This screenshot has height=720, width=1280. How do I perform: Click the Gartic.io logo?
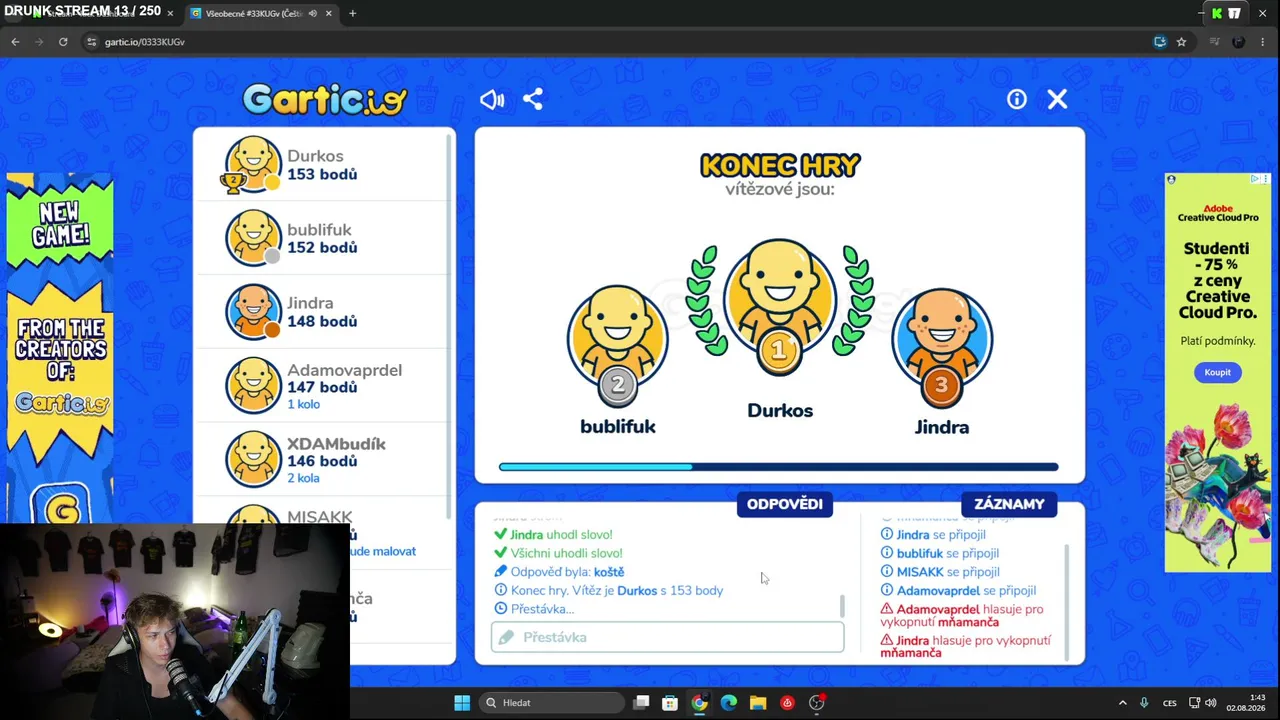tap(325, 99)
